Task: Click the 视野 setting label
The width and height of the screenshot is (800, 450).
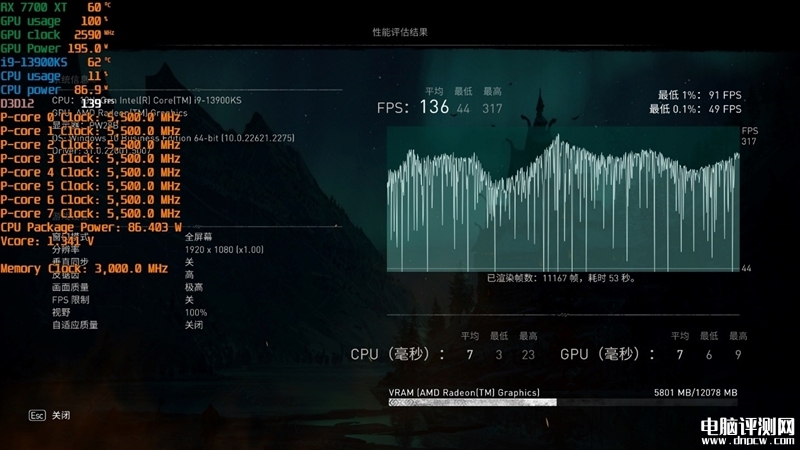Action: pos(61,312)
